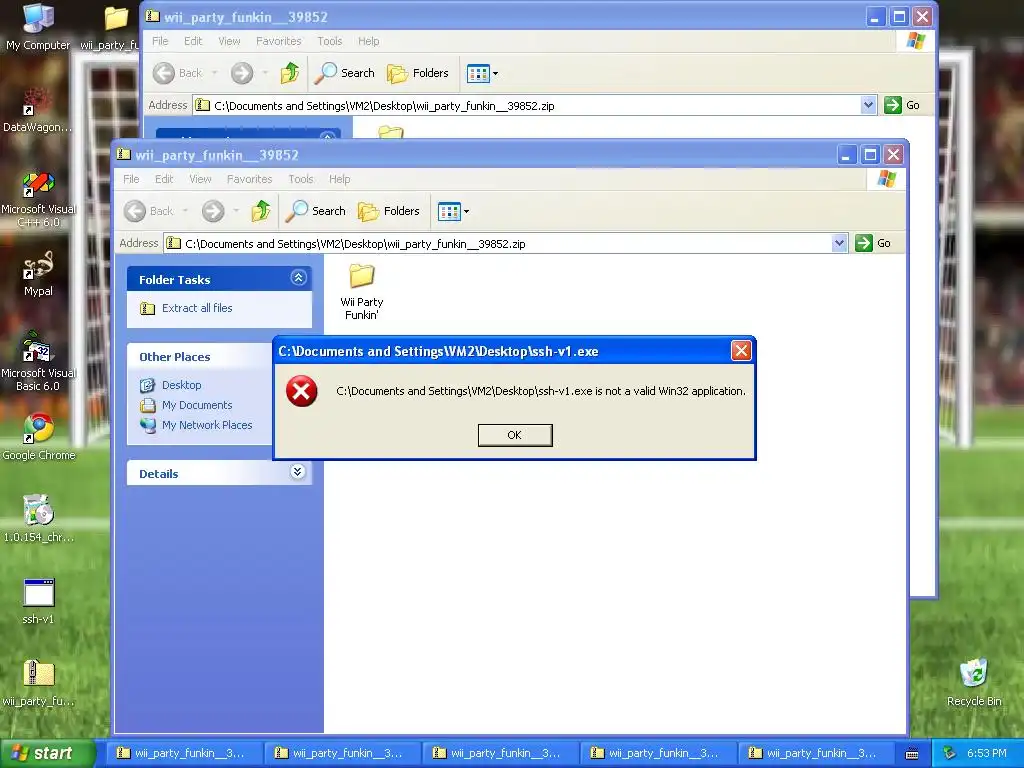Click system tray network icon
Screen dimensions: 1024x768
pos(950,753)
